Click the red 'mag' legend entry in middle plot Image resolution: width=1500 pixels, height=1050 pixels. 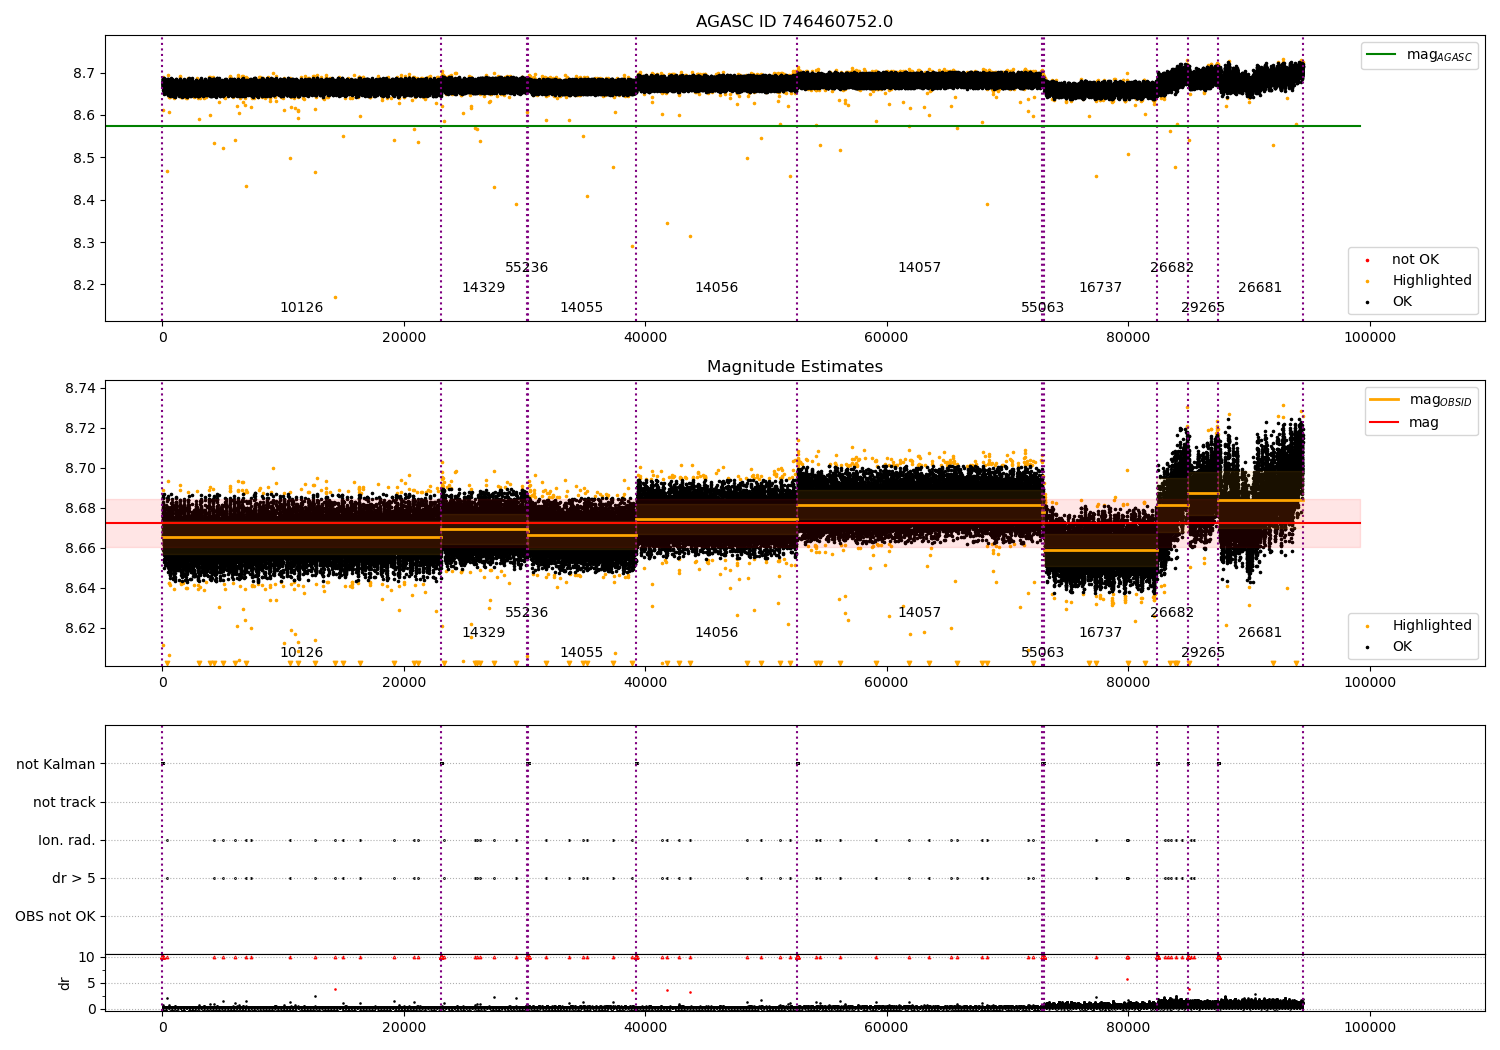point(1404,423)
